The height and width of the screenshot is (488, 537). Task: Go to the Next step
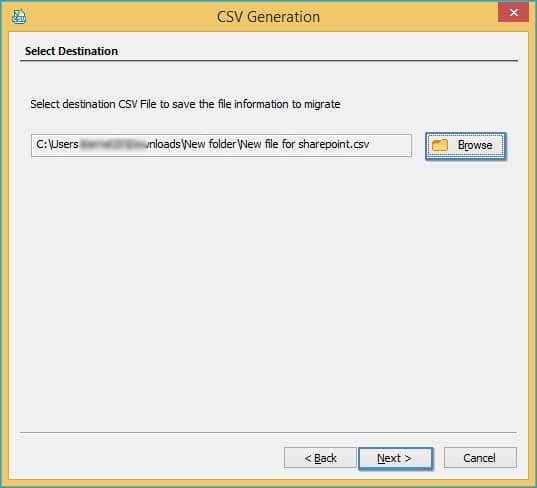pos(395,458)
